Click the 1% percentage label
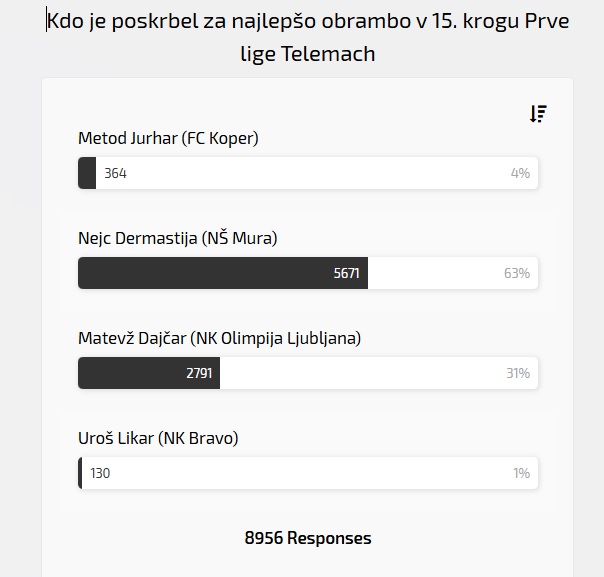This screenshot has height=577, width=604. [x=521, y=473]
